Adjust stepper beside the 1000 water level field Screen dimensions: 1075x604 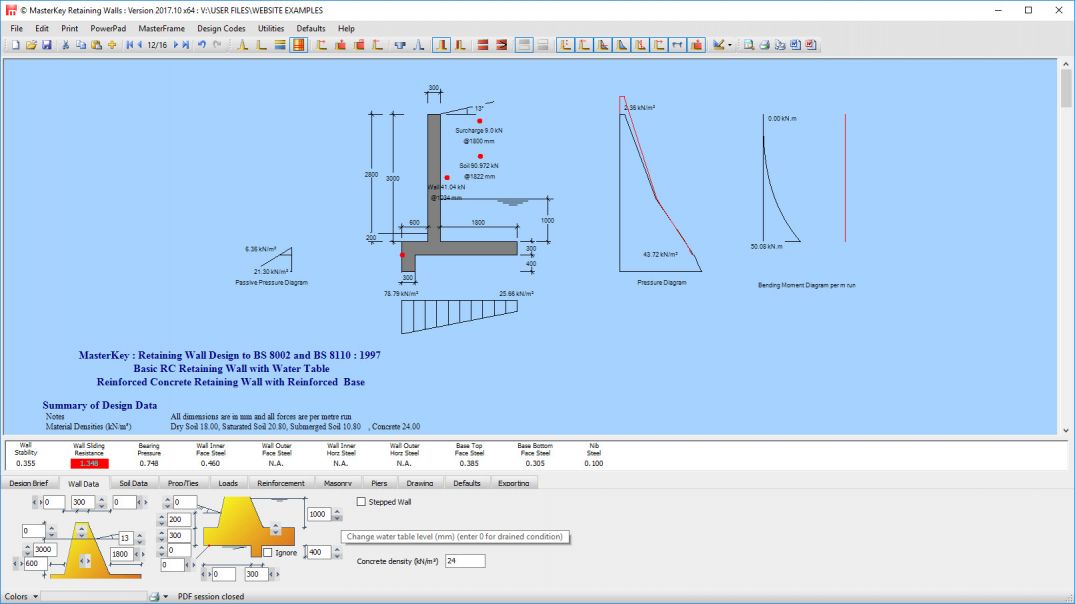(337, 514)
